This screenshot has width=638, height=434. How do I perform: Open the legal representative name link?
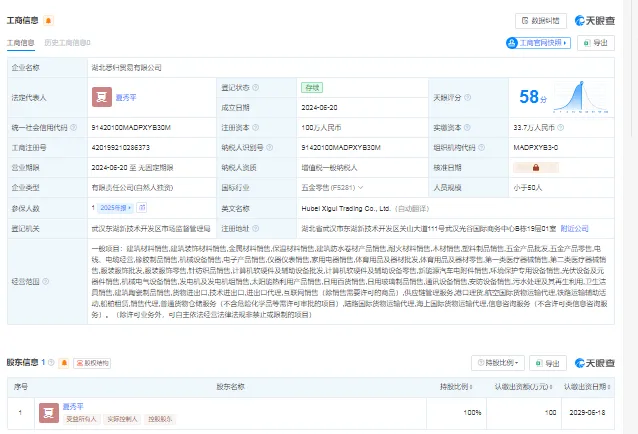pos(126,98)
